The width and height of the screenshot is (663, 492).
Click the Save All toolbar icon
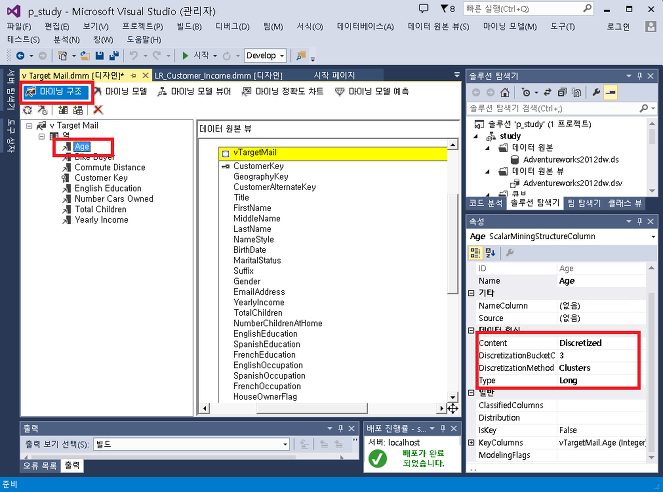click(114, 55)
